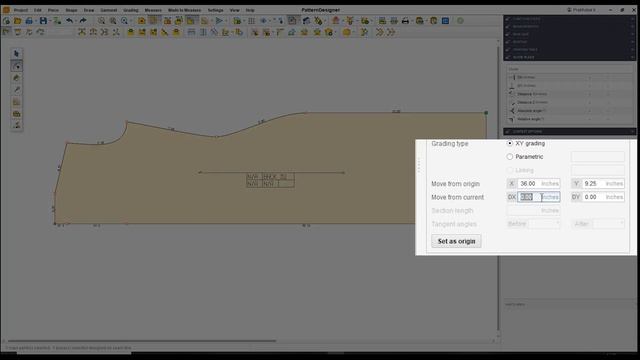The image size is (640, 360).
Task: Open the Project menu
Action: (x=21, y=10)
